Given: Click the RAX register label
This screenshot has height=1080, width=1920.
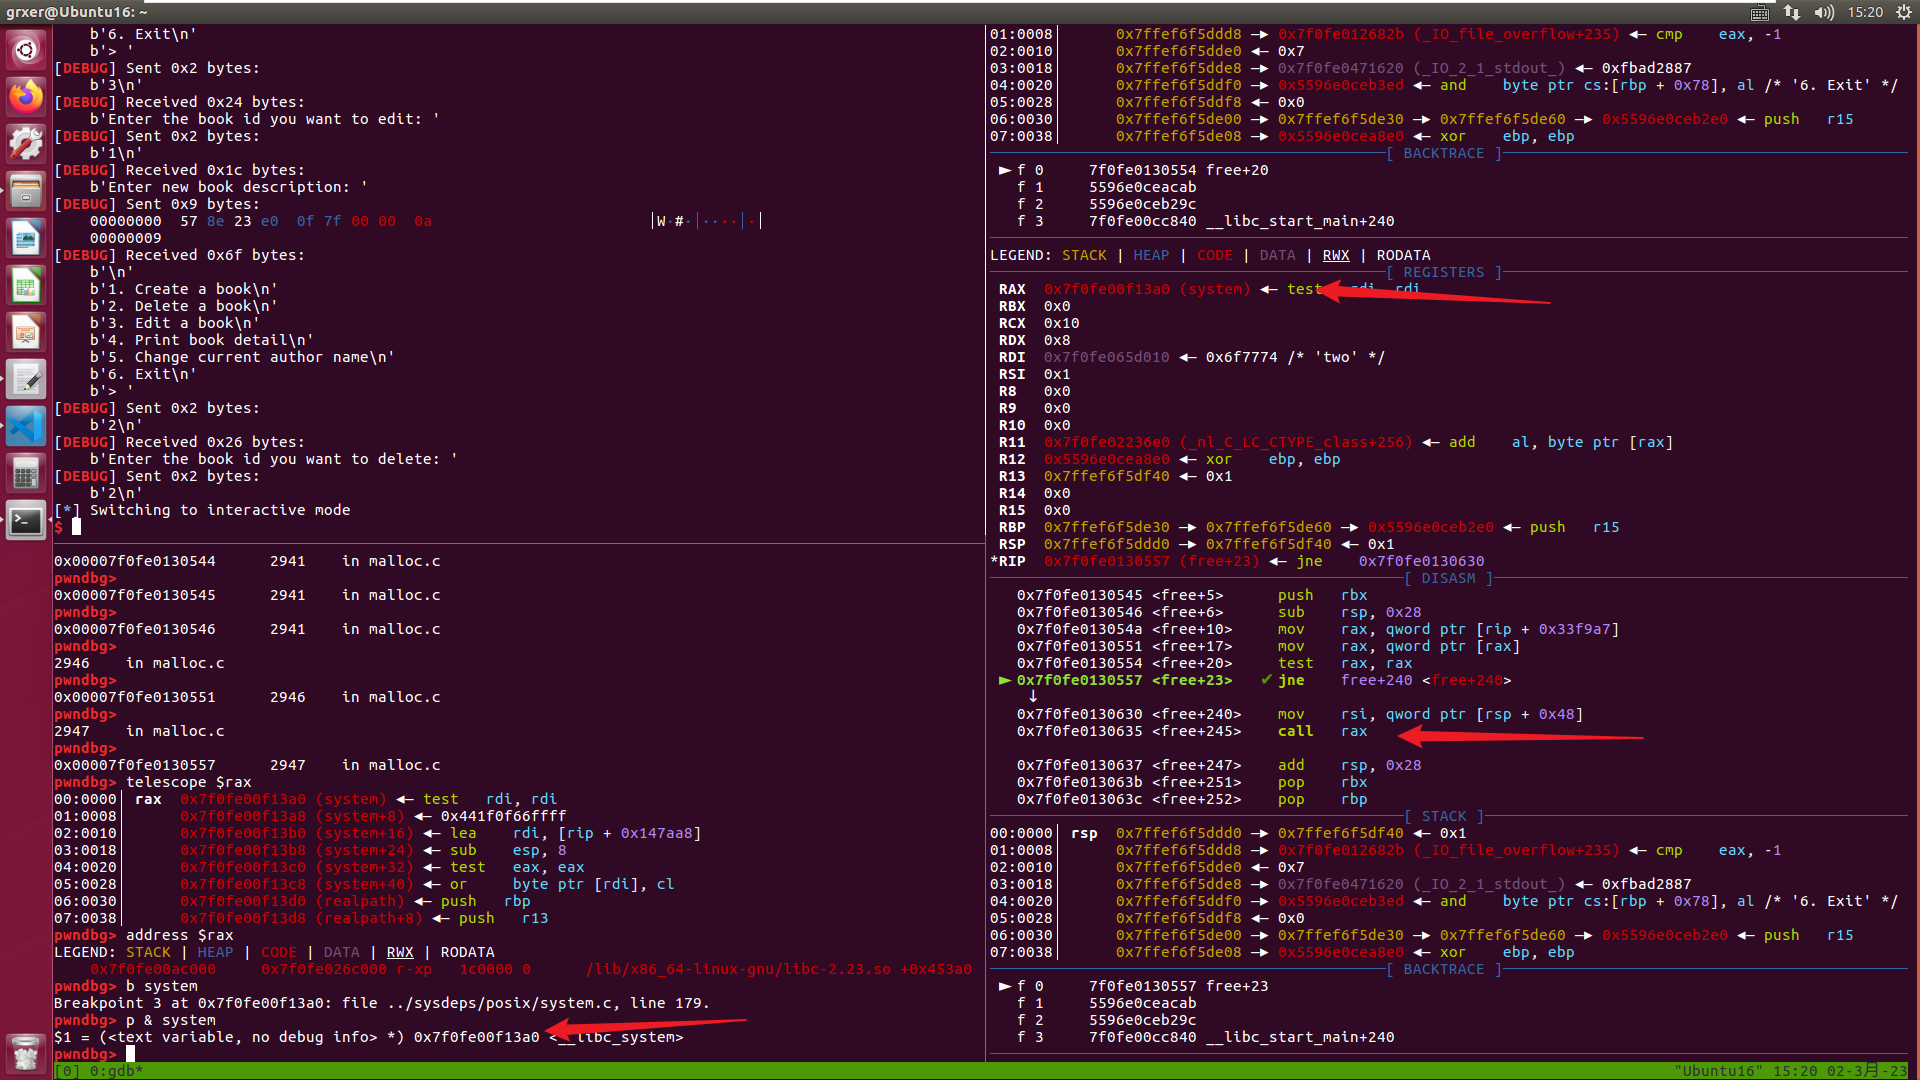Looking at the screenshot, I should 1012,289.
